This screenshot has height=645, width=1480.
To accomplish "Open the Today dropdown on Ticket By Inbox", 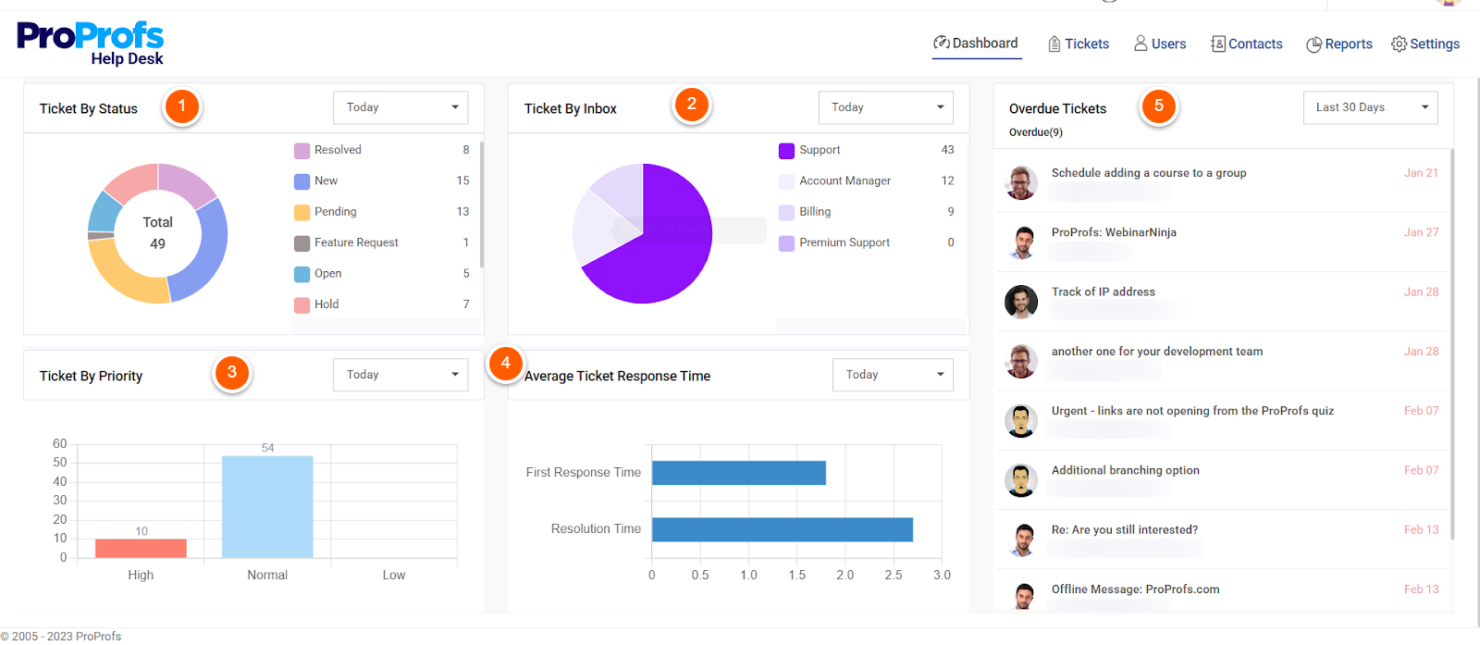I will point(885,107).
